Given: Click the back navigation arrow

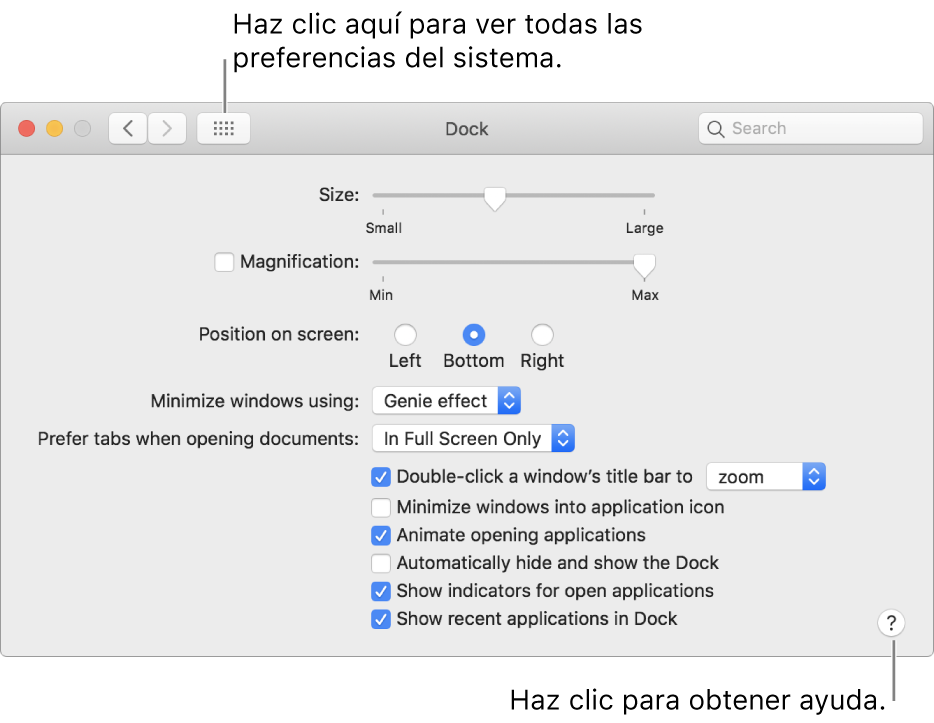Looking at the screenshot, I should [x=127, y=128].
